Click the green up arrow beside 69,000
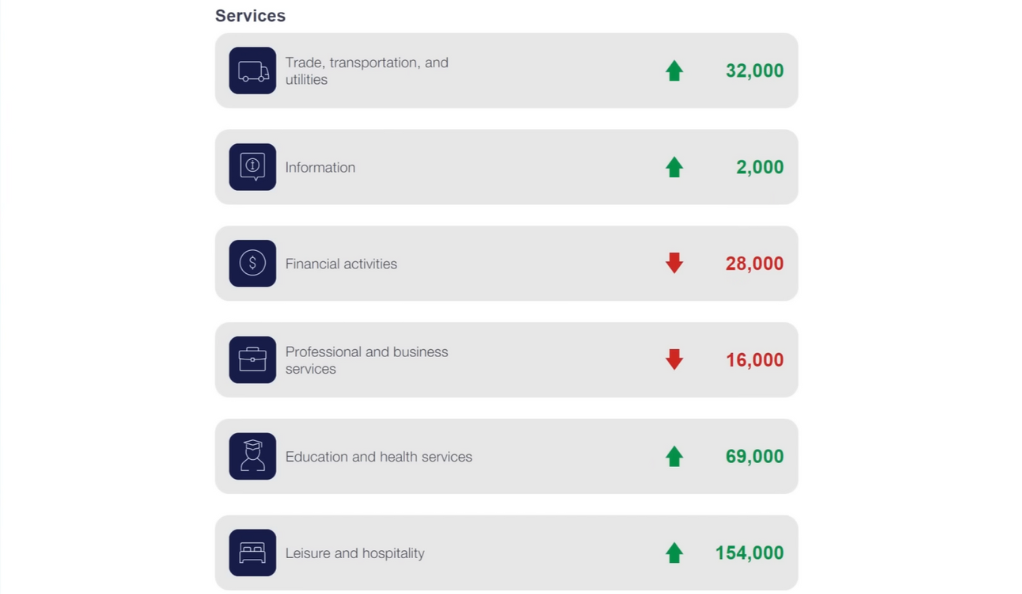This screenshot has height=594, width=1022. click(674, 456)
